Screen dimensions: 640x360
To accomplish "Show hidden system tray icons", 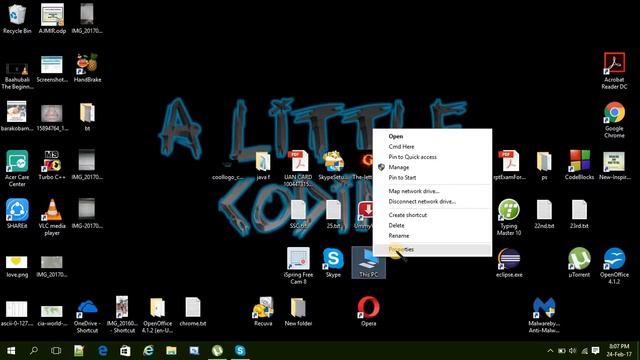I will pyautogui.click(x=550, y=351).
